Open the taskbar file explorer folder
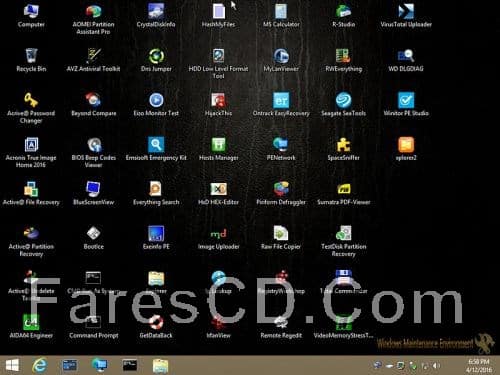Viewport: 500px width, 375px height. click(x=160, y=366)
